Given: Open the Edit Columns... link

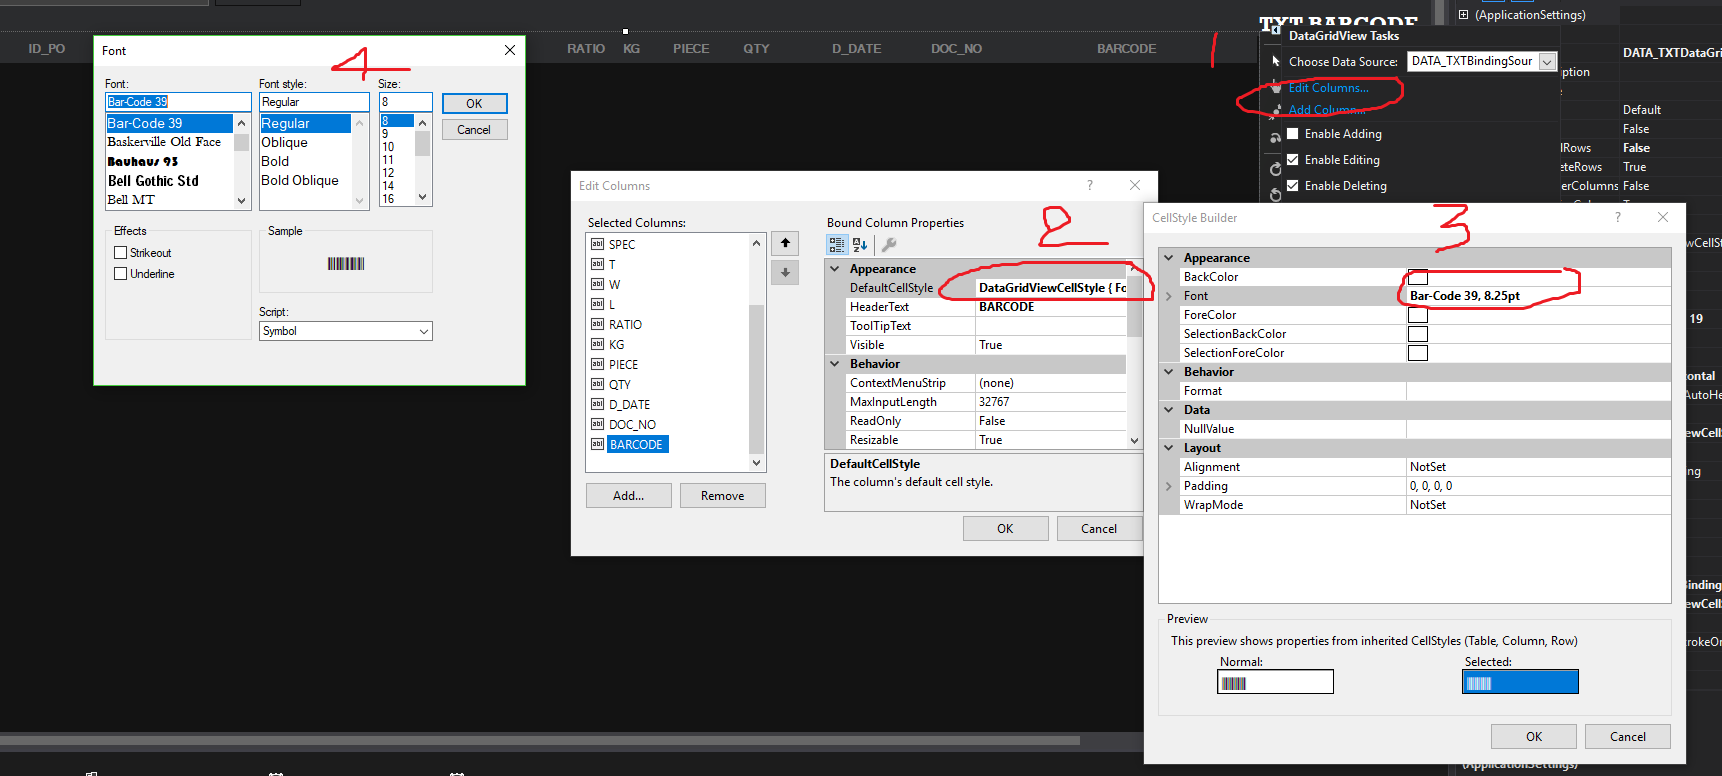Looking at the screenshot, I should (1328, 88).
